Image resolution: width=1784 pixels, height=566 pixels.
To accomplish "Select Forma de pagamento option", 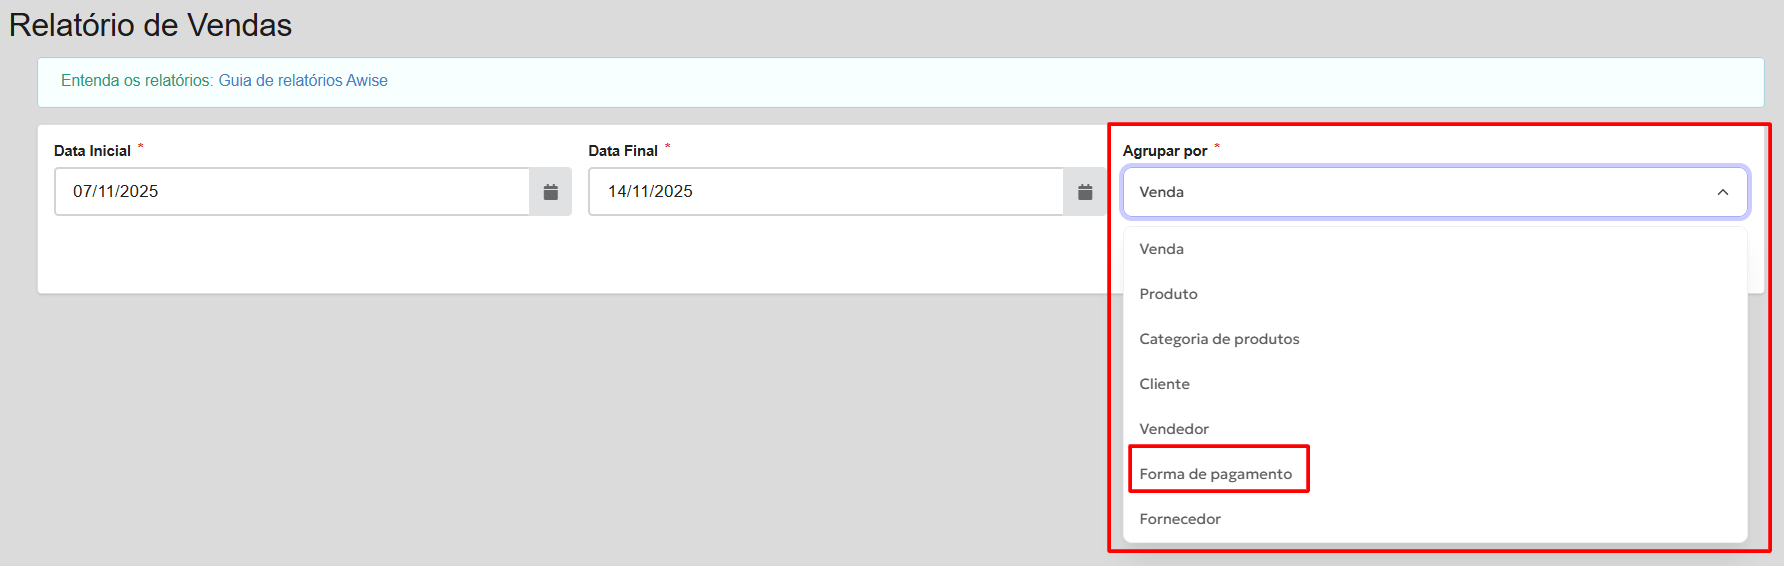I will coord(1215,474).
